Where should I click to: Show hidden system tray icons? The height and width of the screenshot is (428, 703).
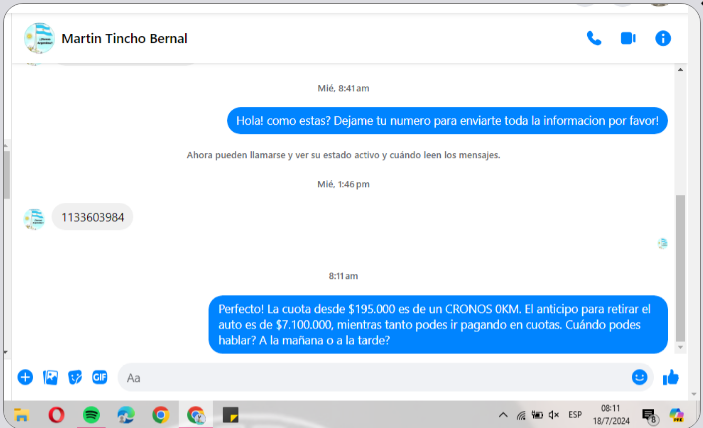coord(503,415)
